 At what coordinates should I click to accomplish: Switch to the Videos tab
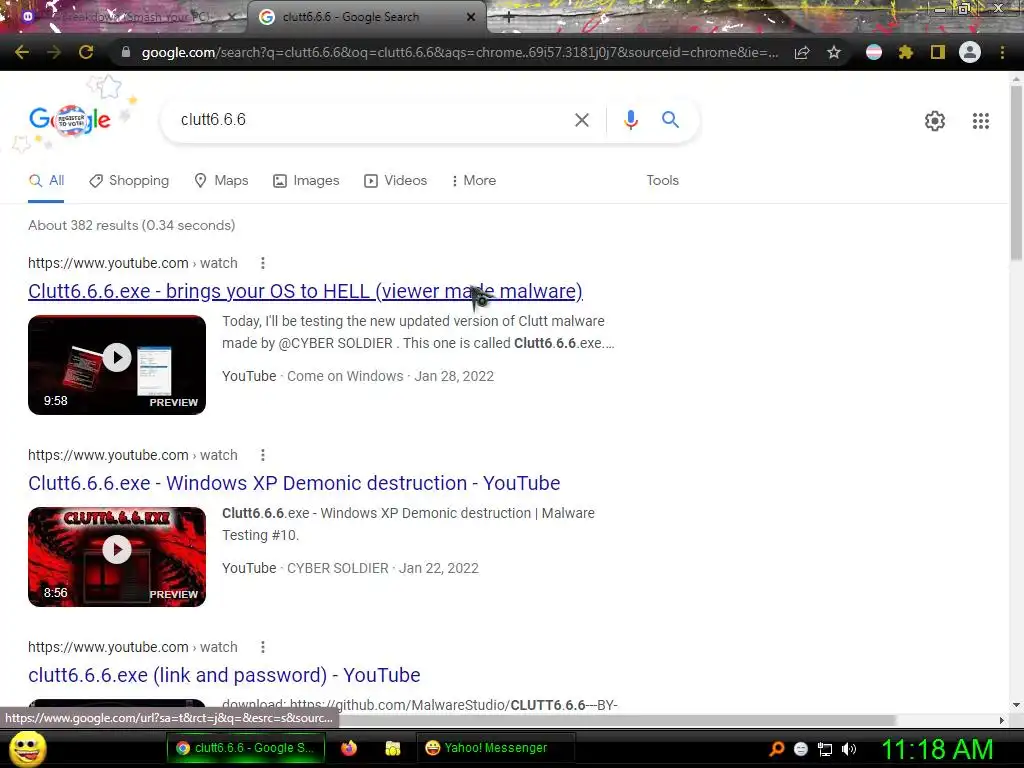coord(396,181)
